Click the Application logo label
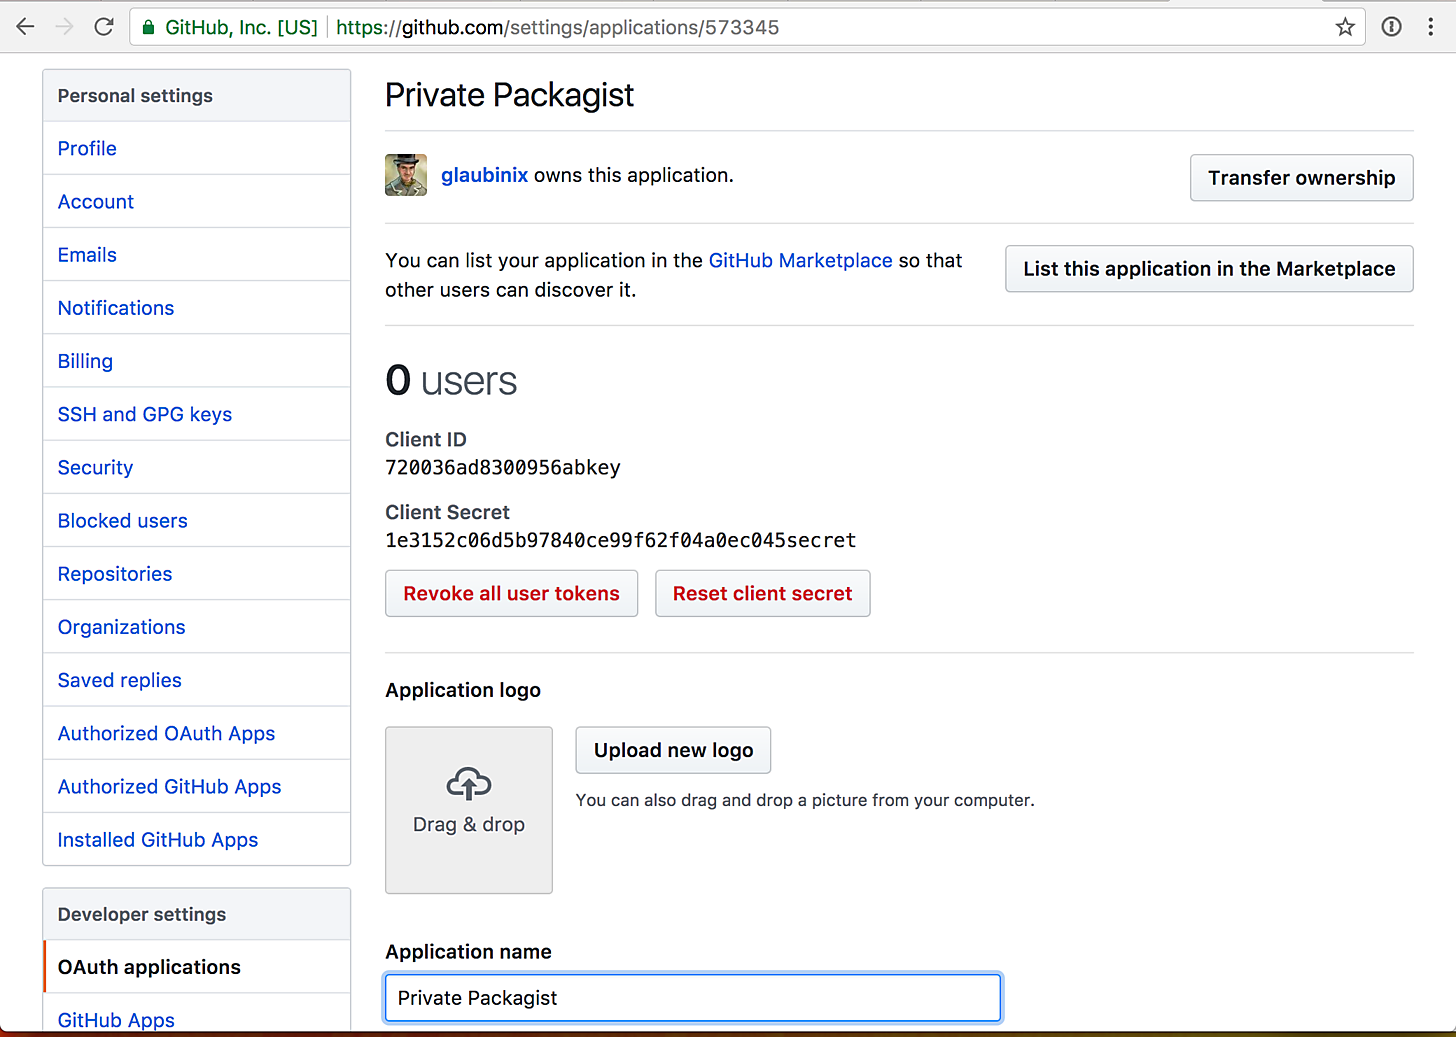Viewport: 1456px width, 1037px height. pos(463,690)
